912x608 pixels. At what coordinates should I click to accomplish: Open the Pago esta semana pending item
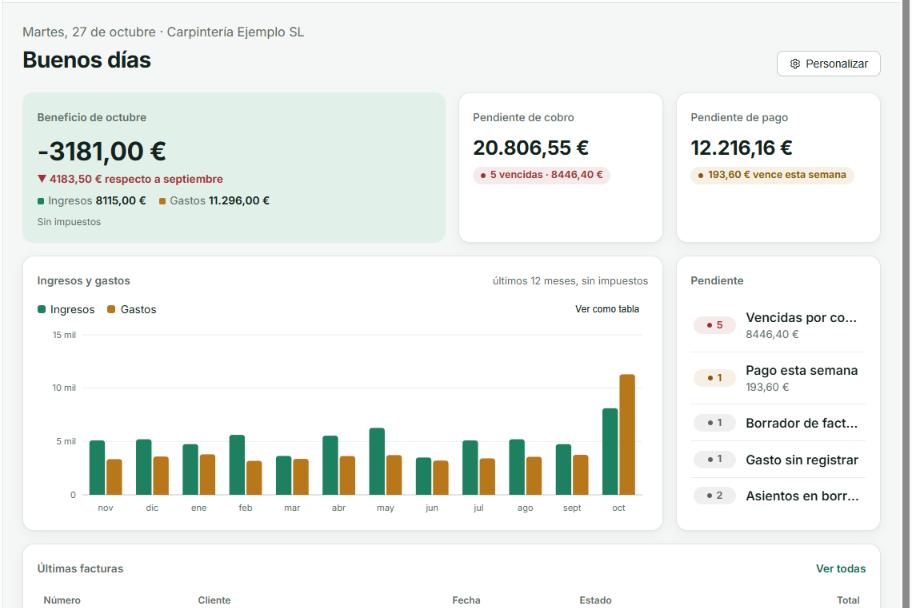coord(778,378)
